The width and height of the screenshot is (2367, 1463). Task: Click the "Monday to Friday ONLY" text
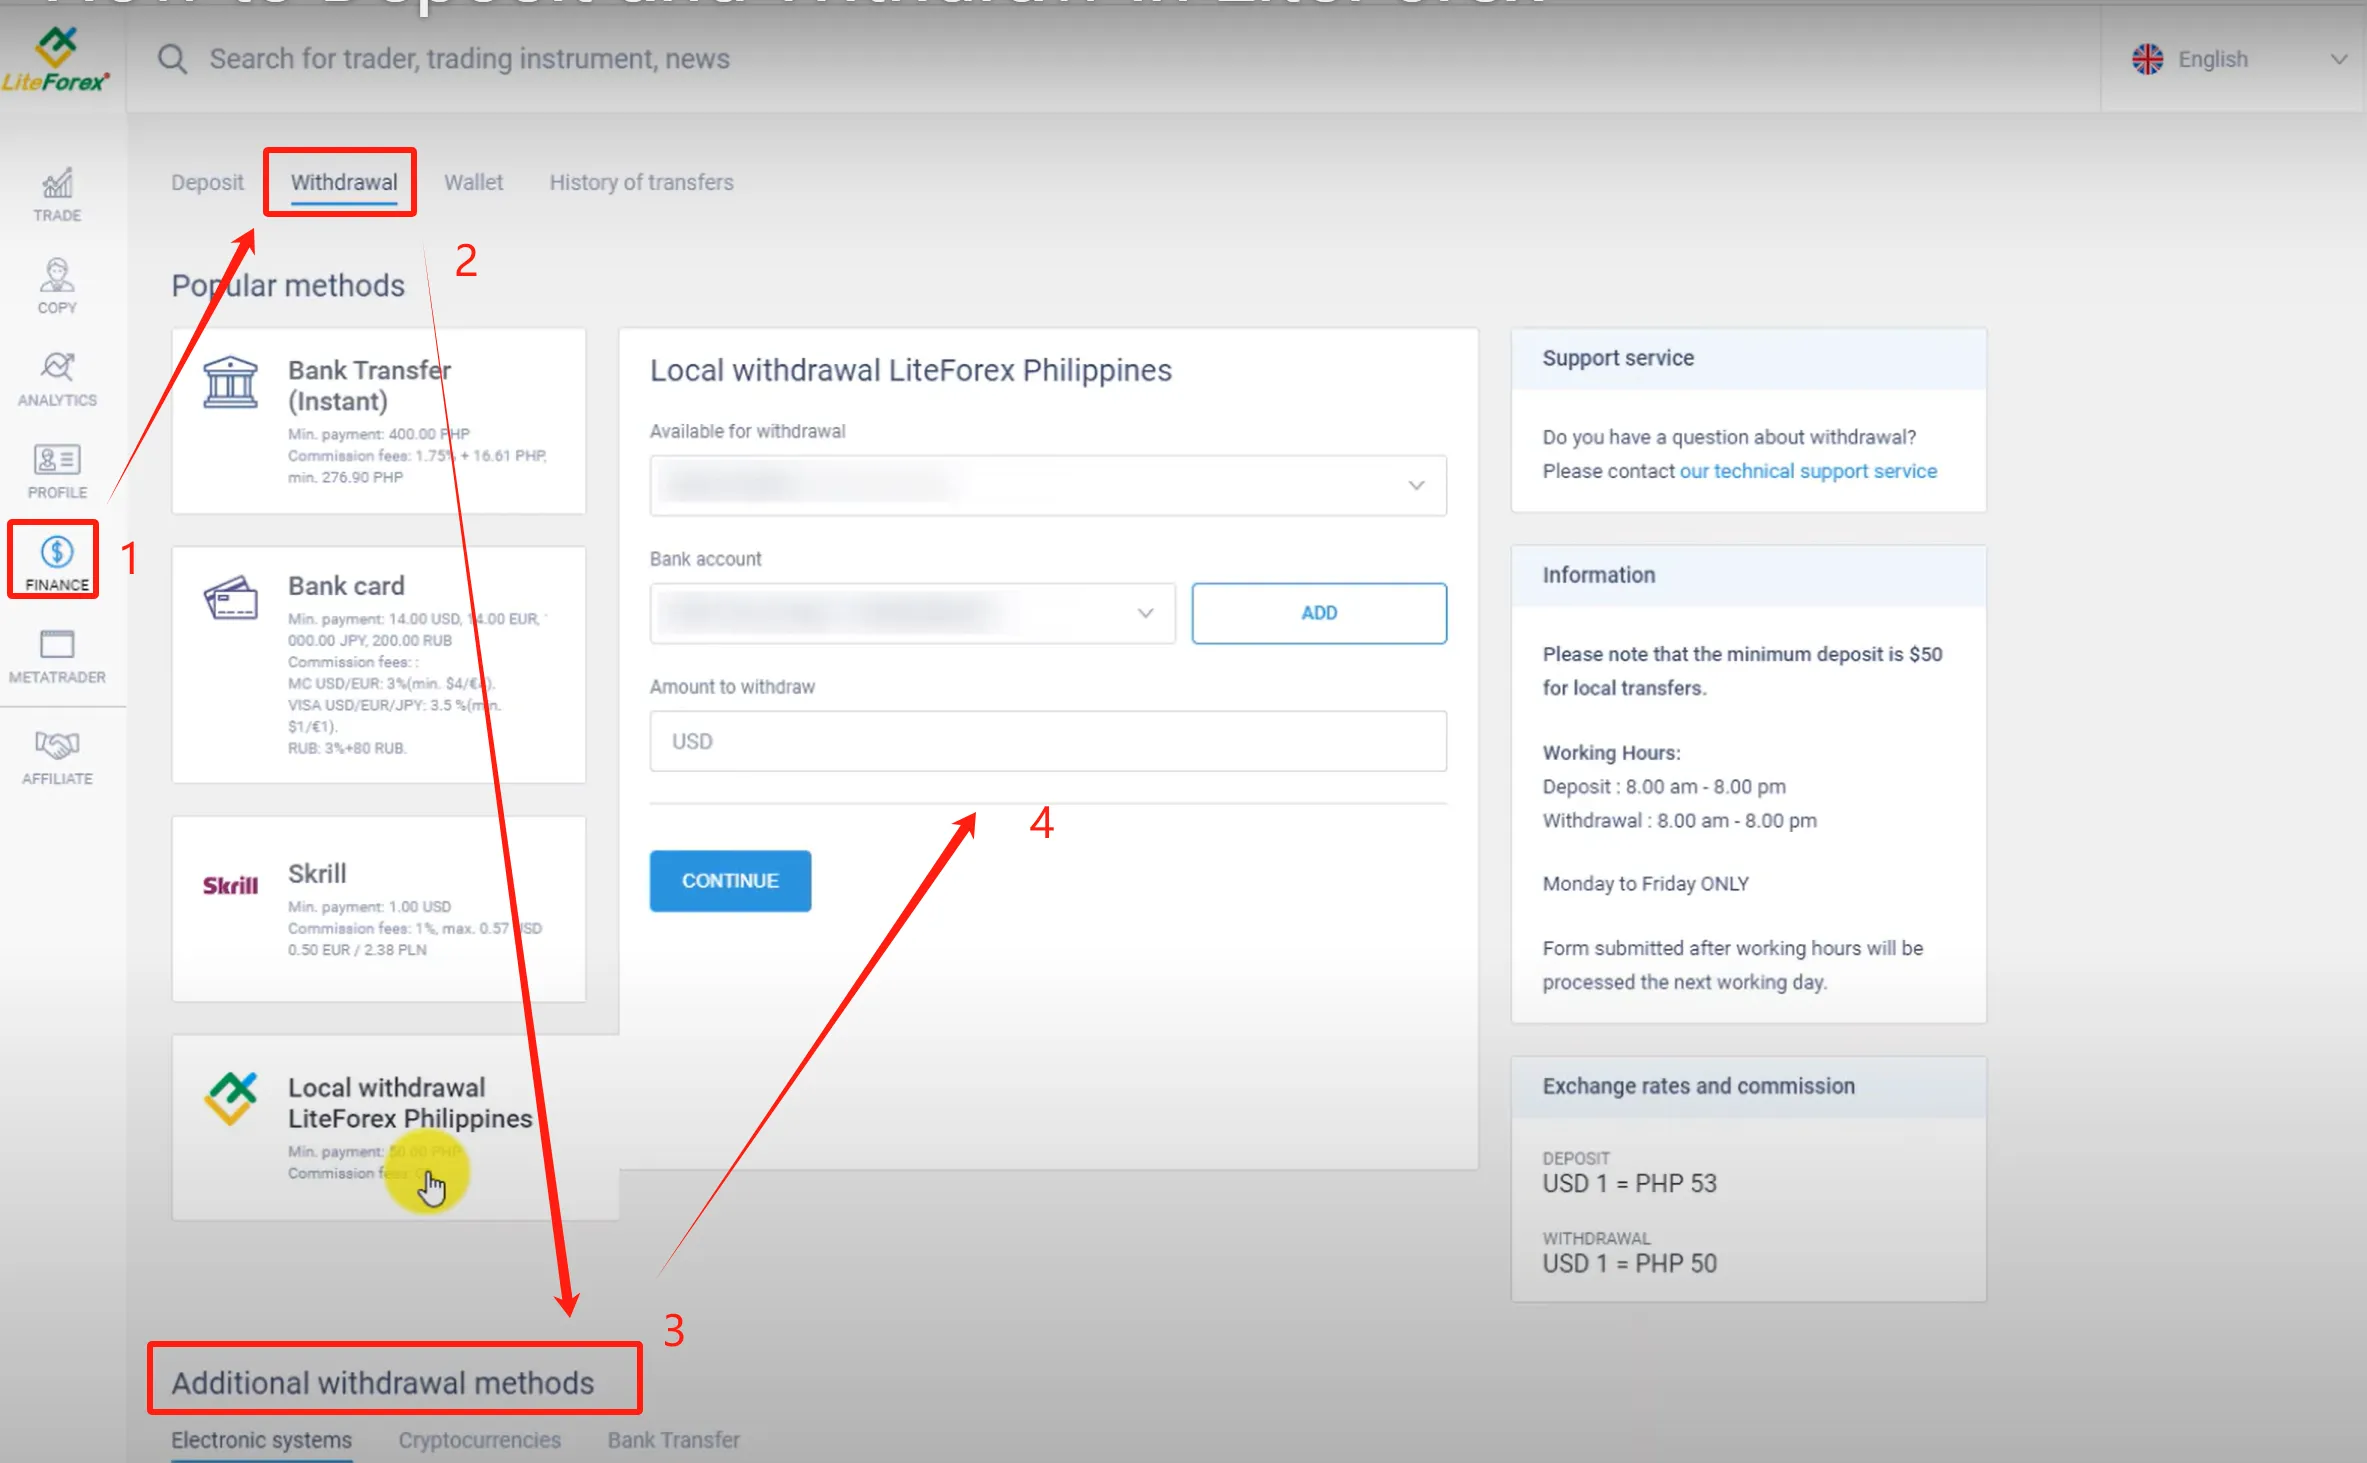click(1645, 884)
